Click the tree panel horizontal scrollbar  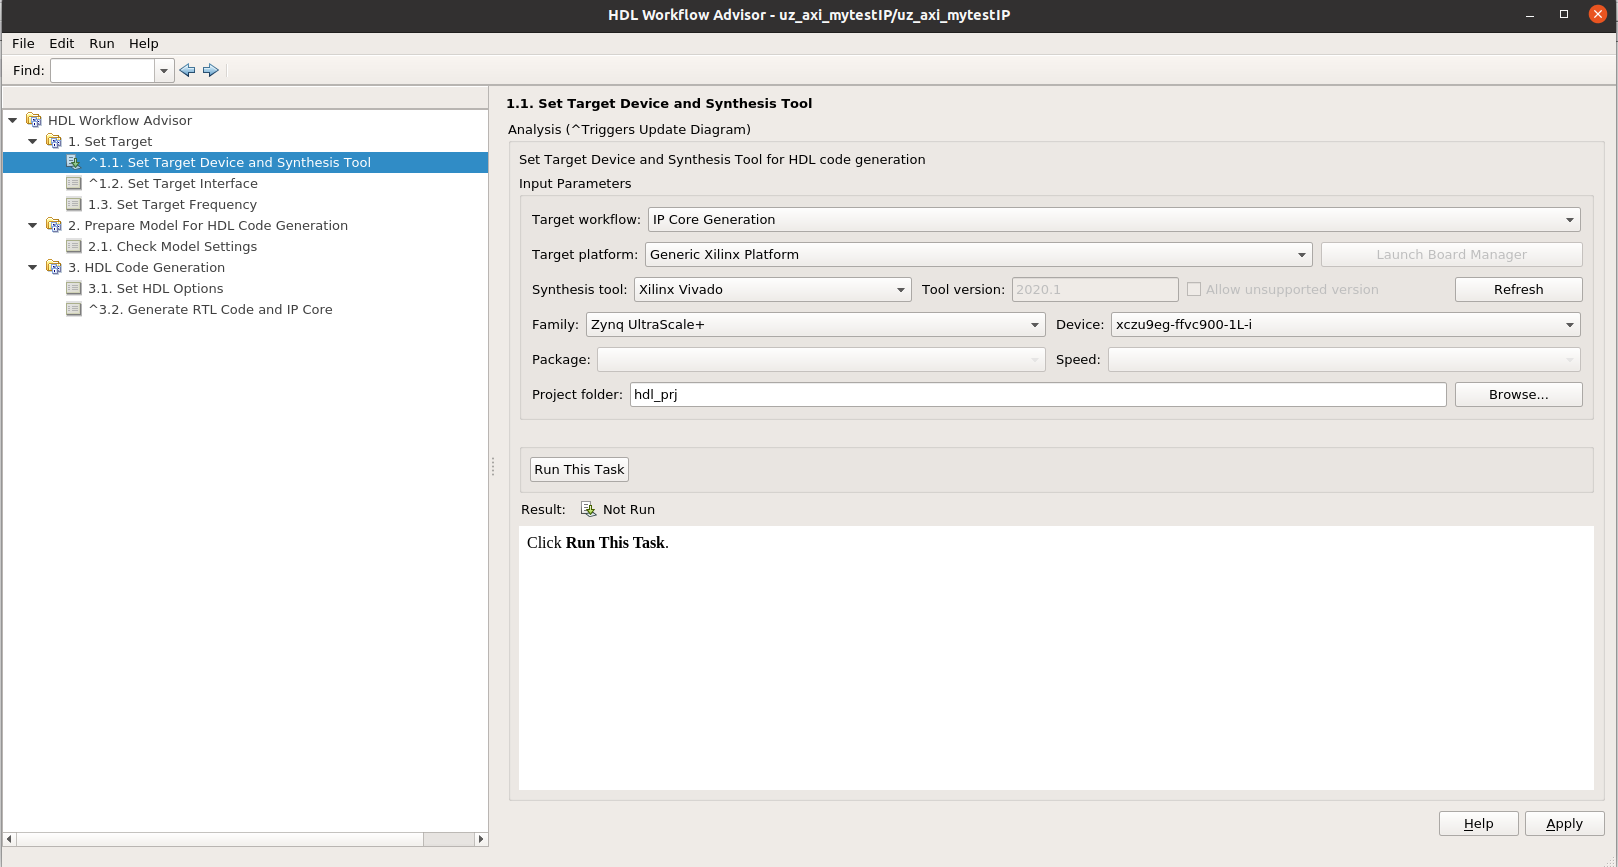[220, 839]
